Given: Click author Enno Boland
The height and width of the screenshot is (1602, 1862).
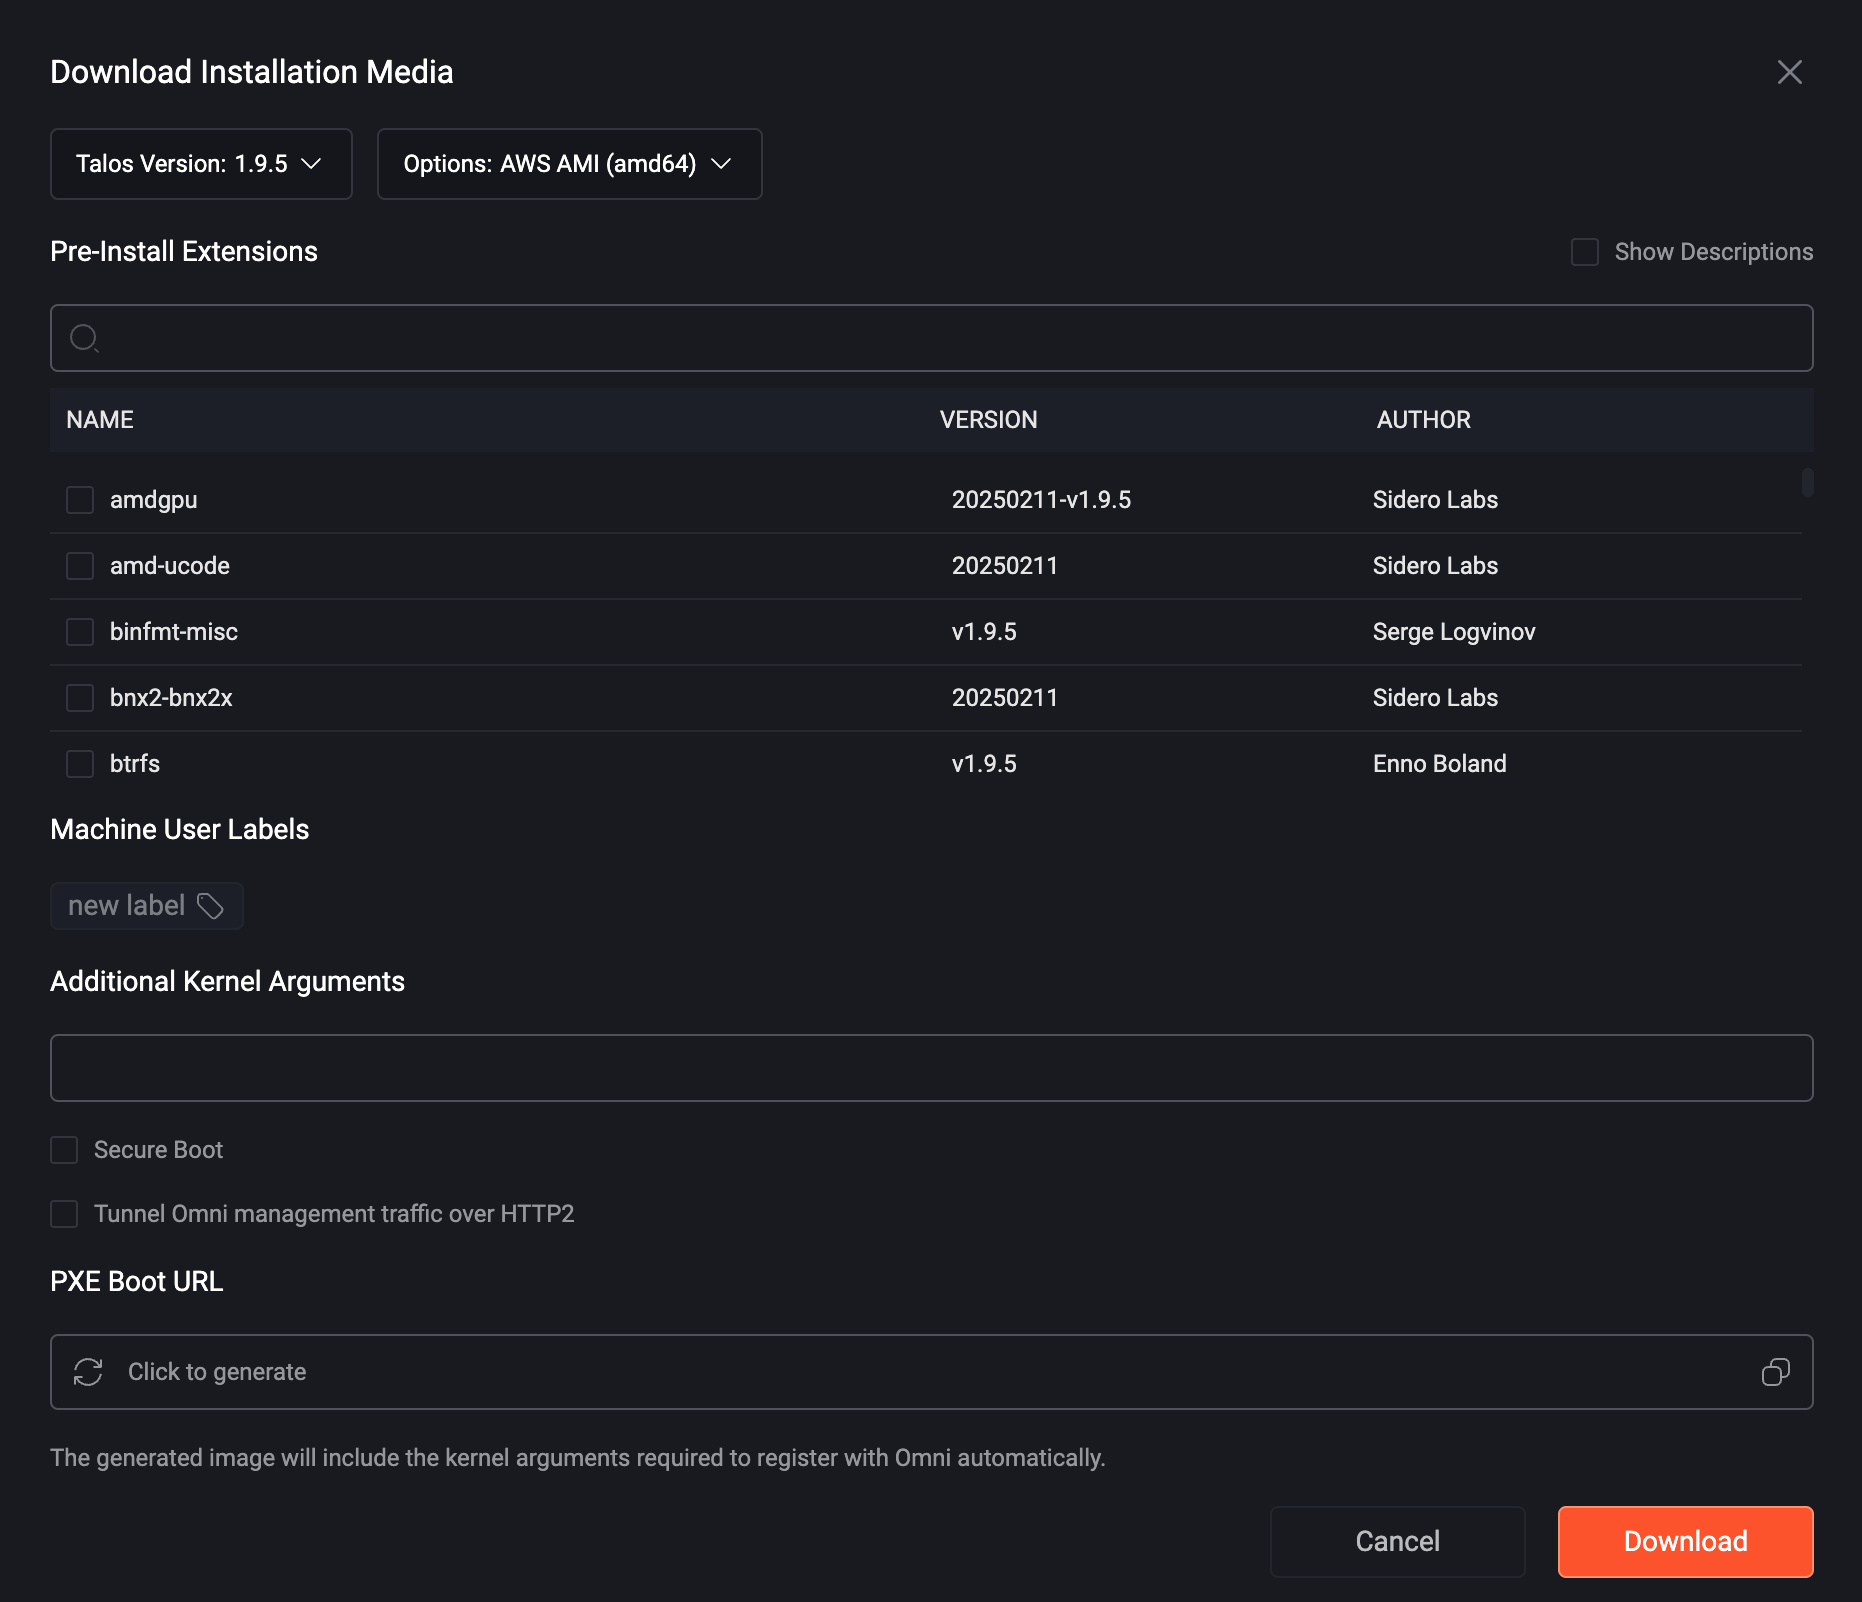Looking at the screenshot, I should 1439,764.
